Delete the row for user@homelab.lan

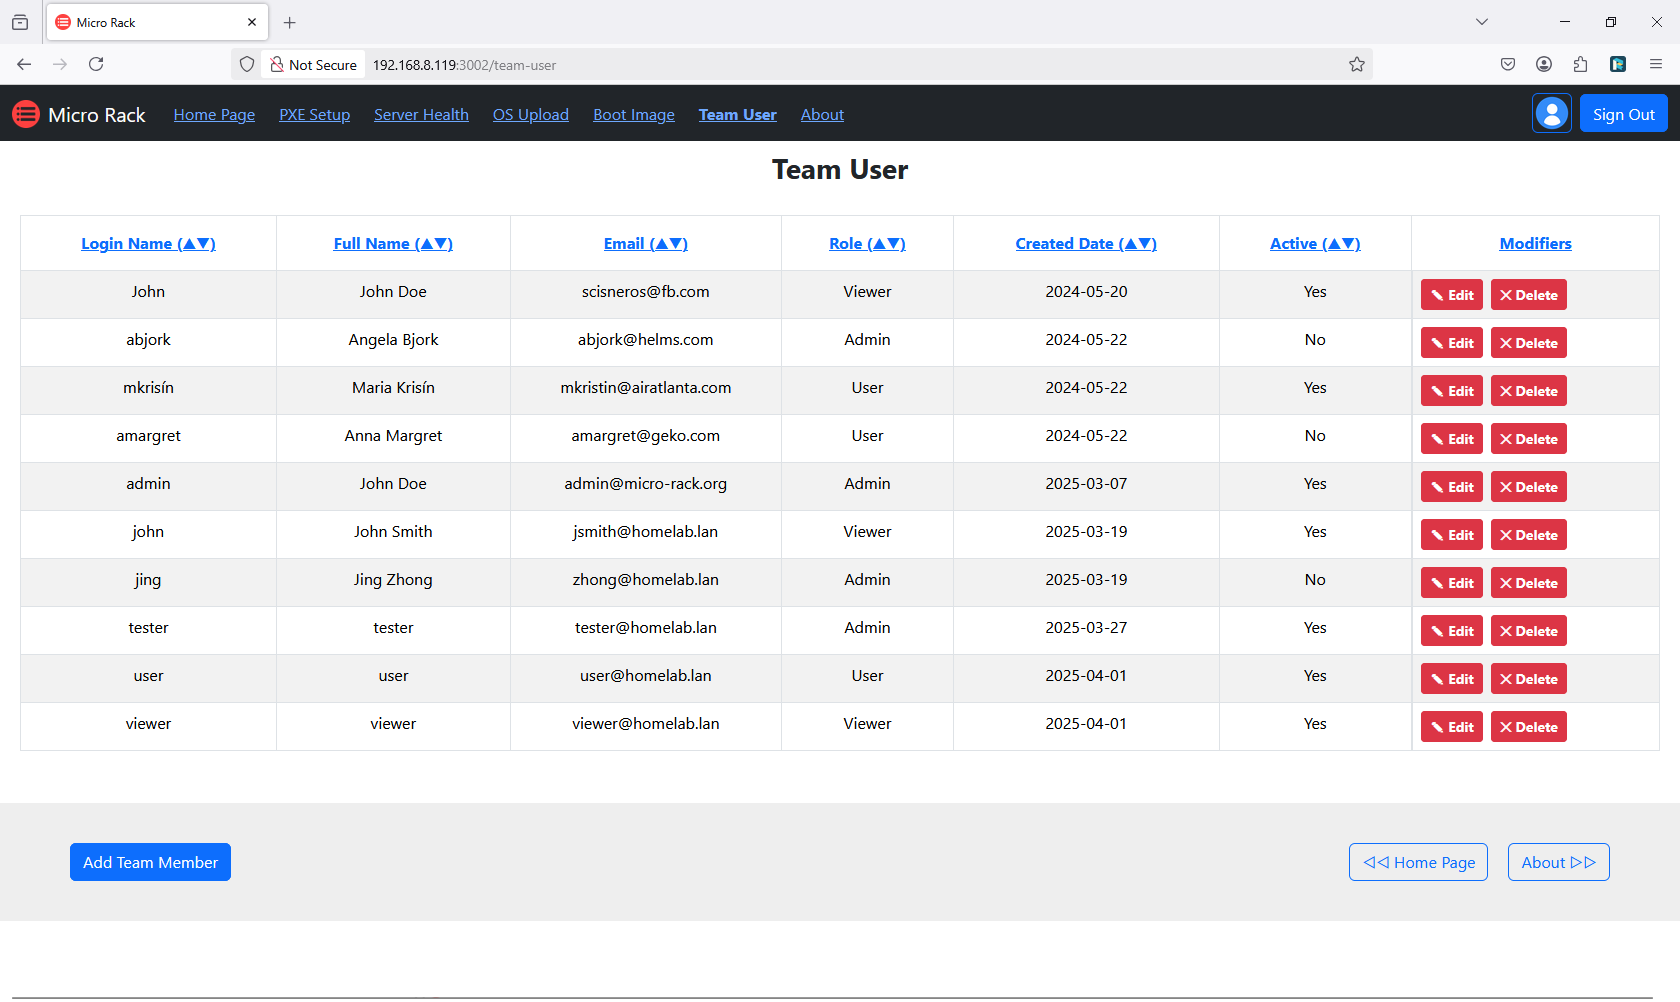pyautogui.click(x=1529, y=679)
